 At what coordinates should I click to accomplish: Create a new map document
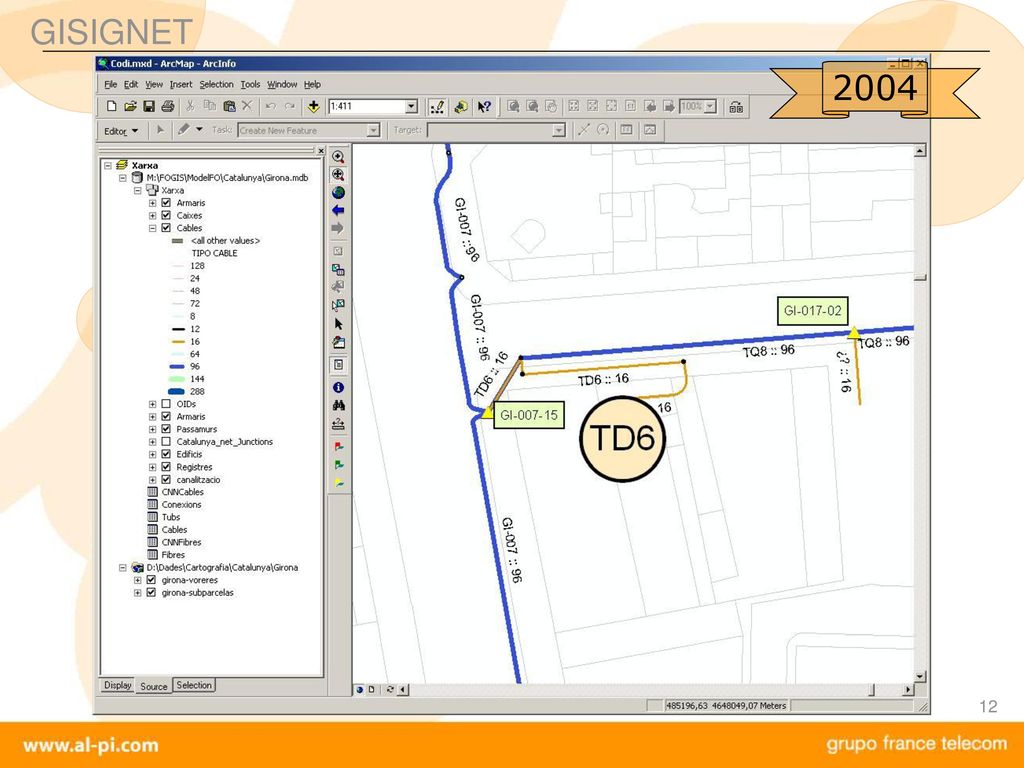(111, 106)
